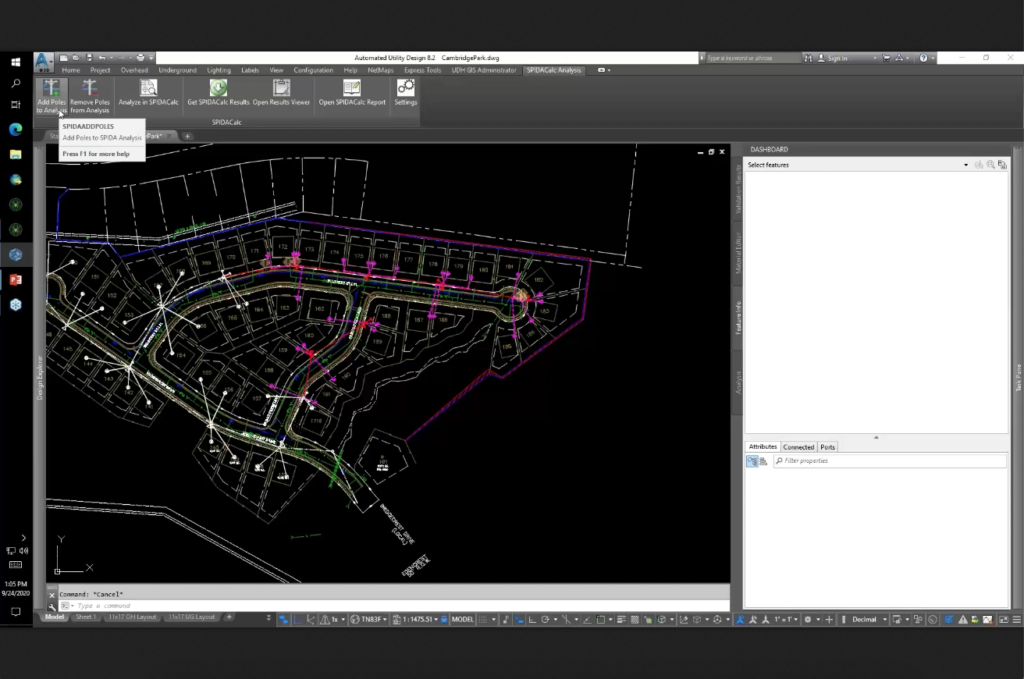The width and height of the screenshot is (1024, 679).
Task: Open the NetMaps ribbon tab
Action: 380,70
